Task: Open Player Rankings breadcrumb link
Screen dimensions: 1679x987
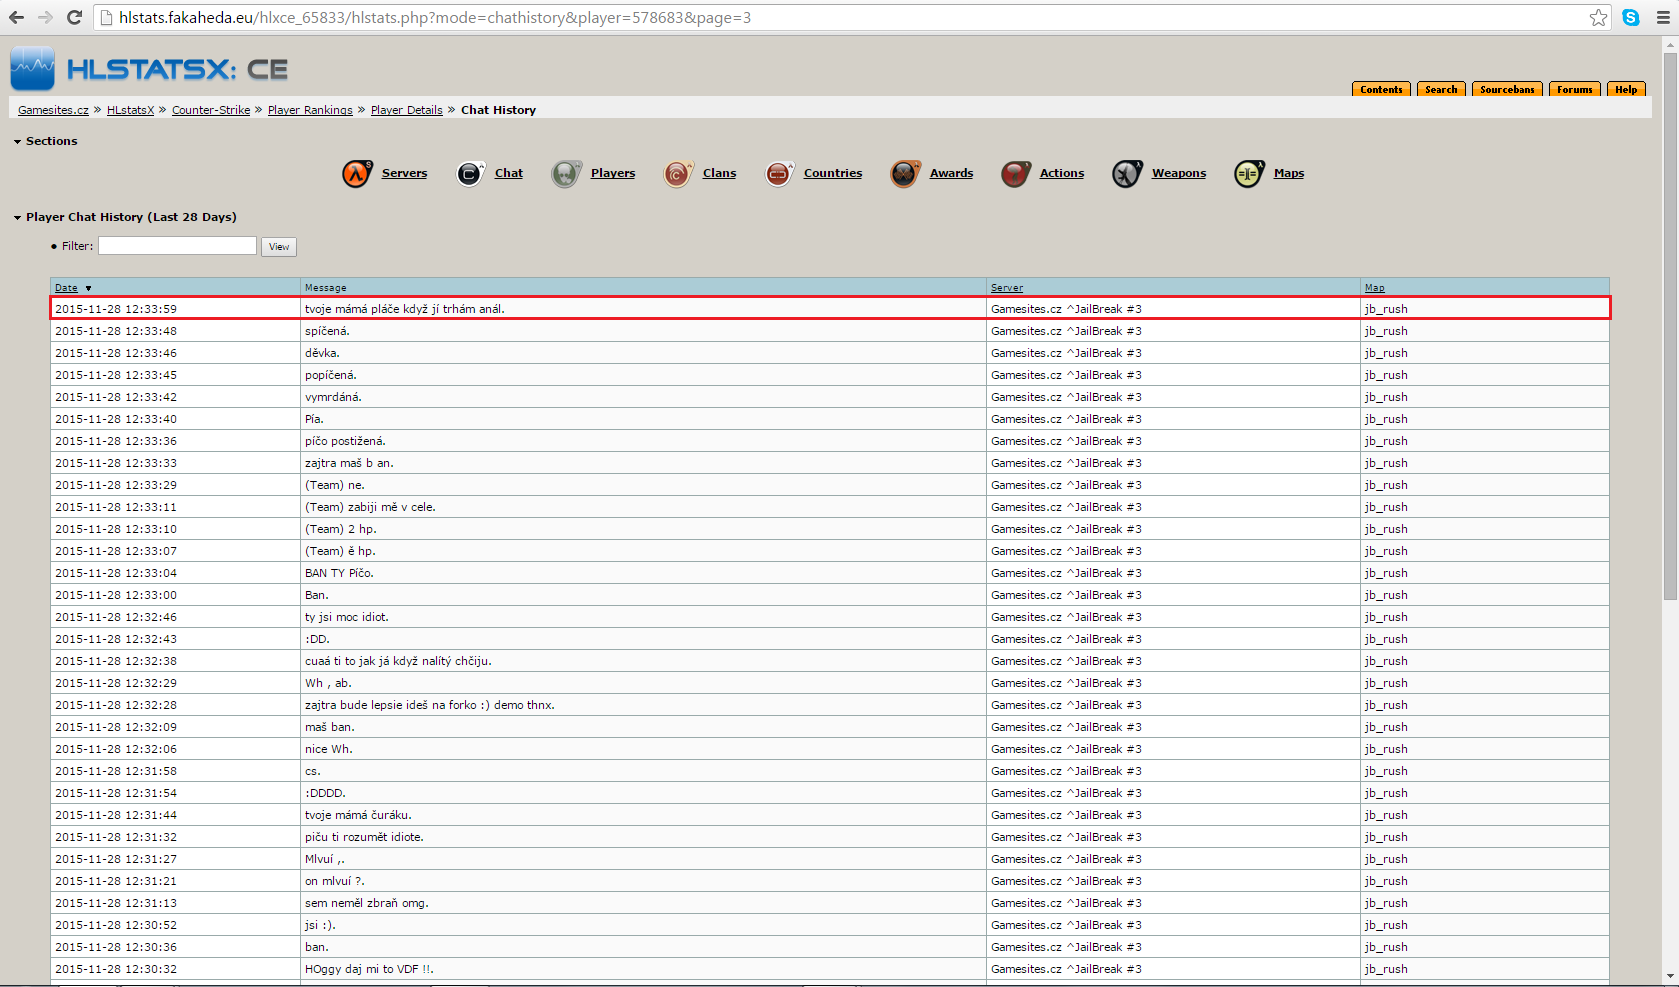Action: 310,110
